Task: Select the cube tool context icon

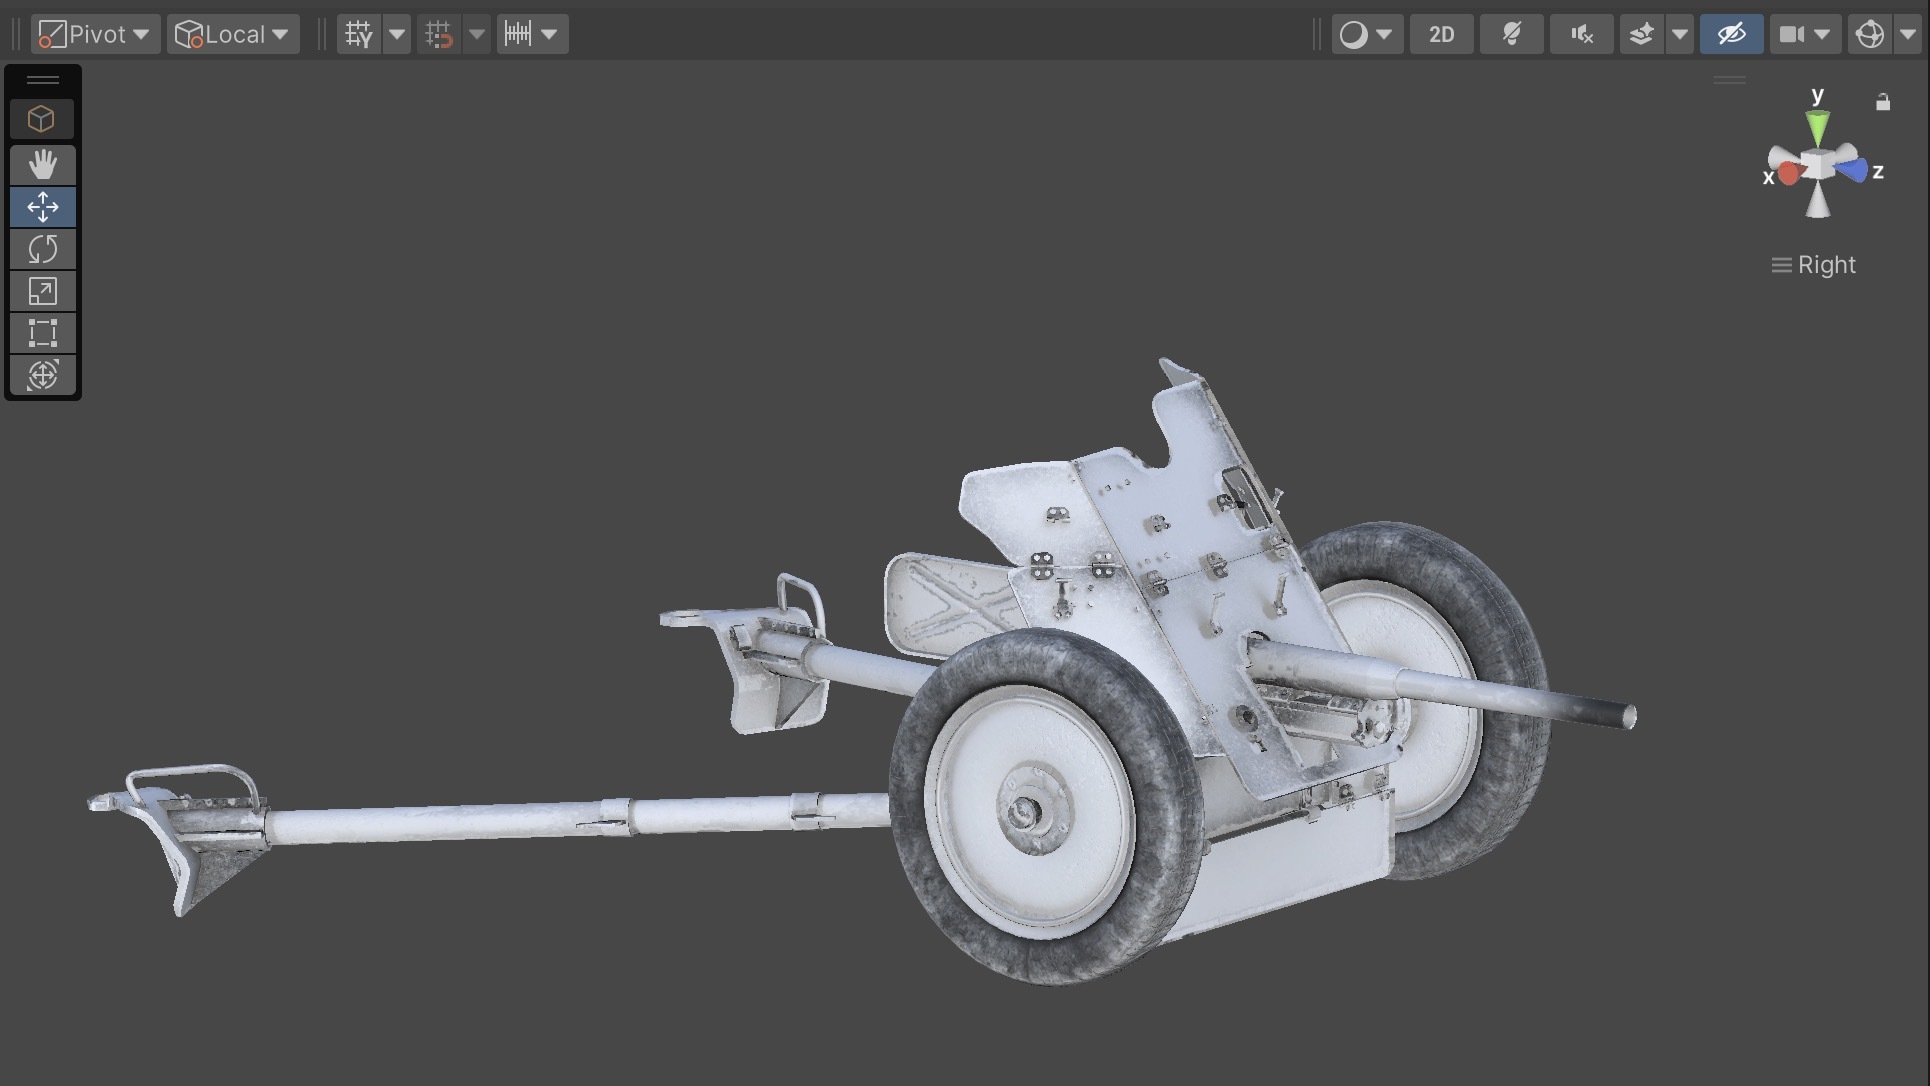Action: (x=42, y=119)
